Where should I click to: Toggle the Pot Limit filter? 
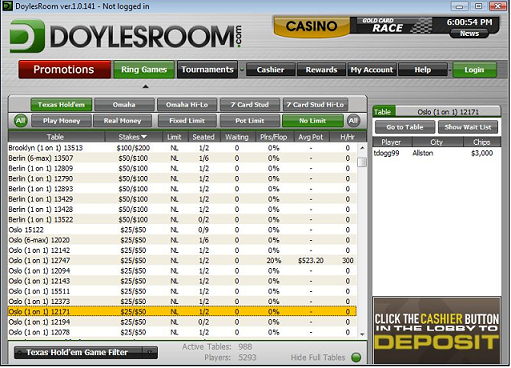pos(250,121)
